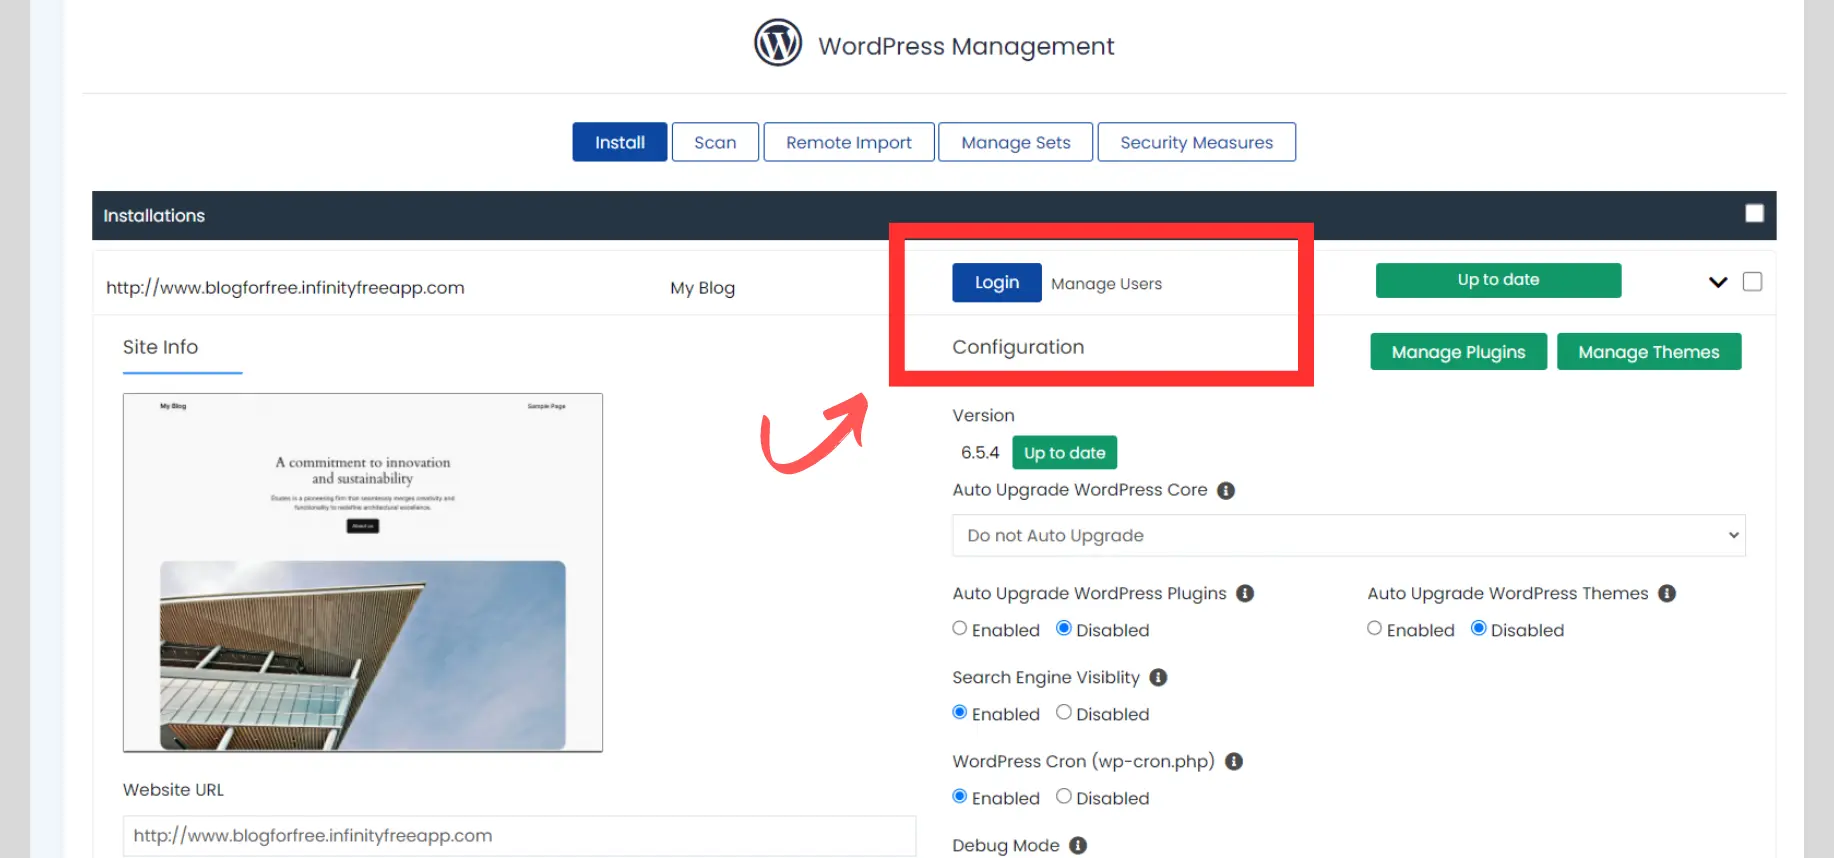Open the Remote Import tab
The width and height of the screenshot is (1834, 858).
coord(849,142)
